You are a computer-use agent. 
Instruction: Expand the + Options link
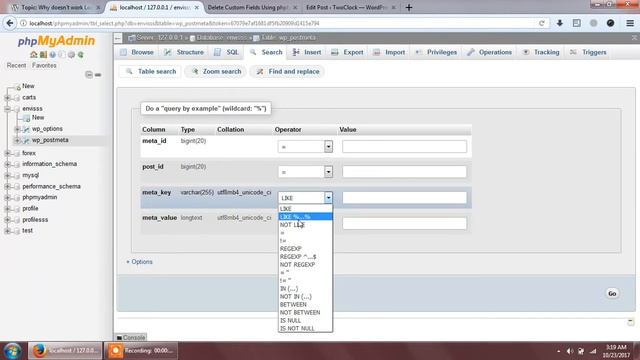coord(139,262)
